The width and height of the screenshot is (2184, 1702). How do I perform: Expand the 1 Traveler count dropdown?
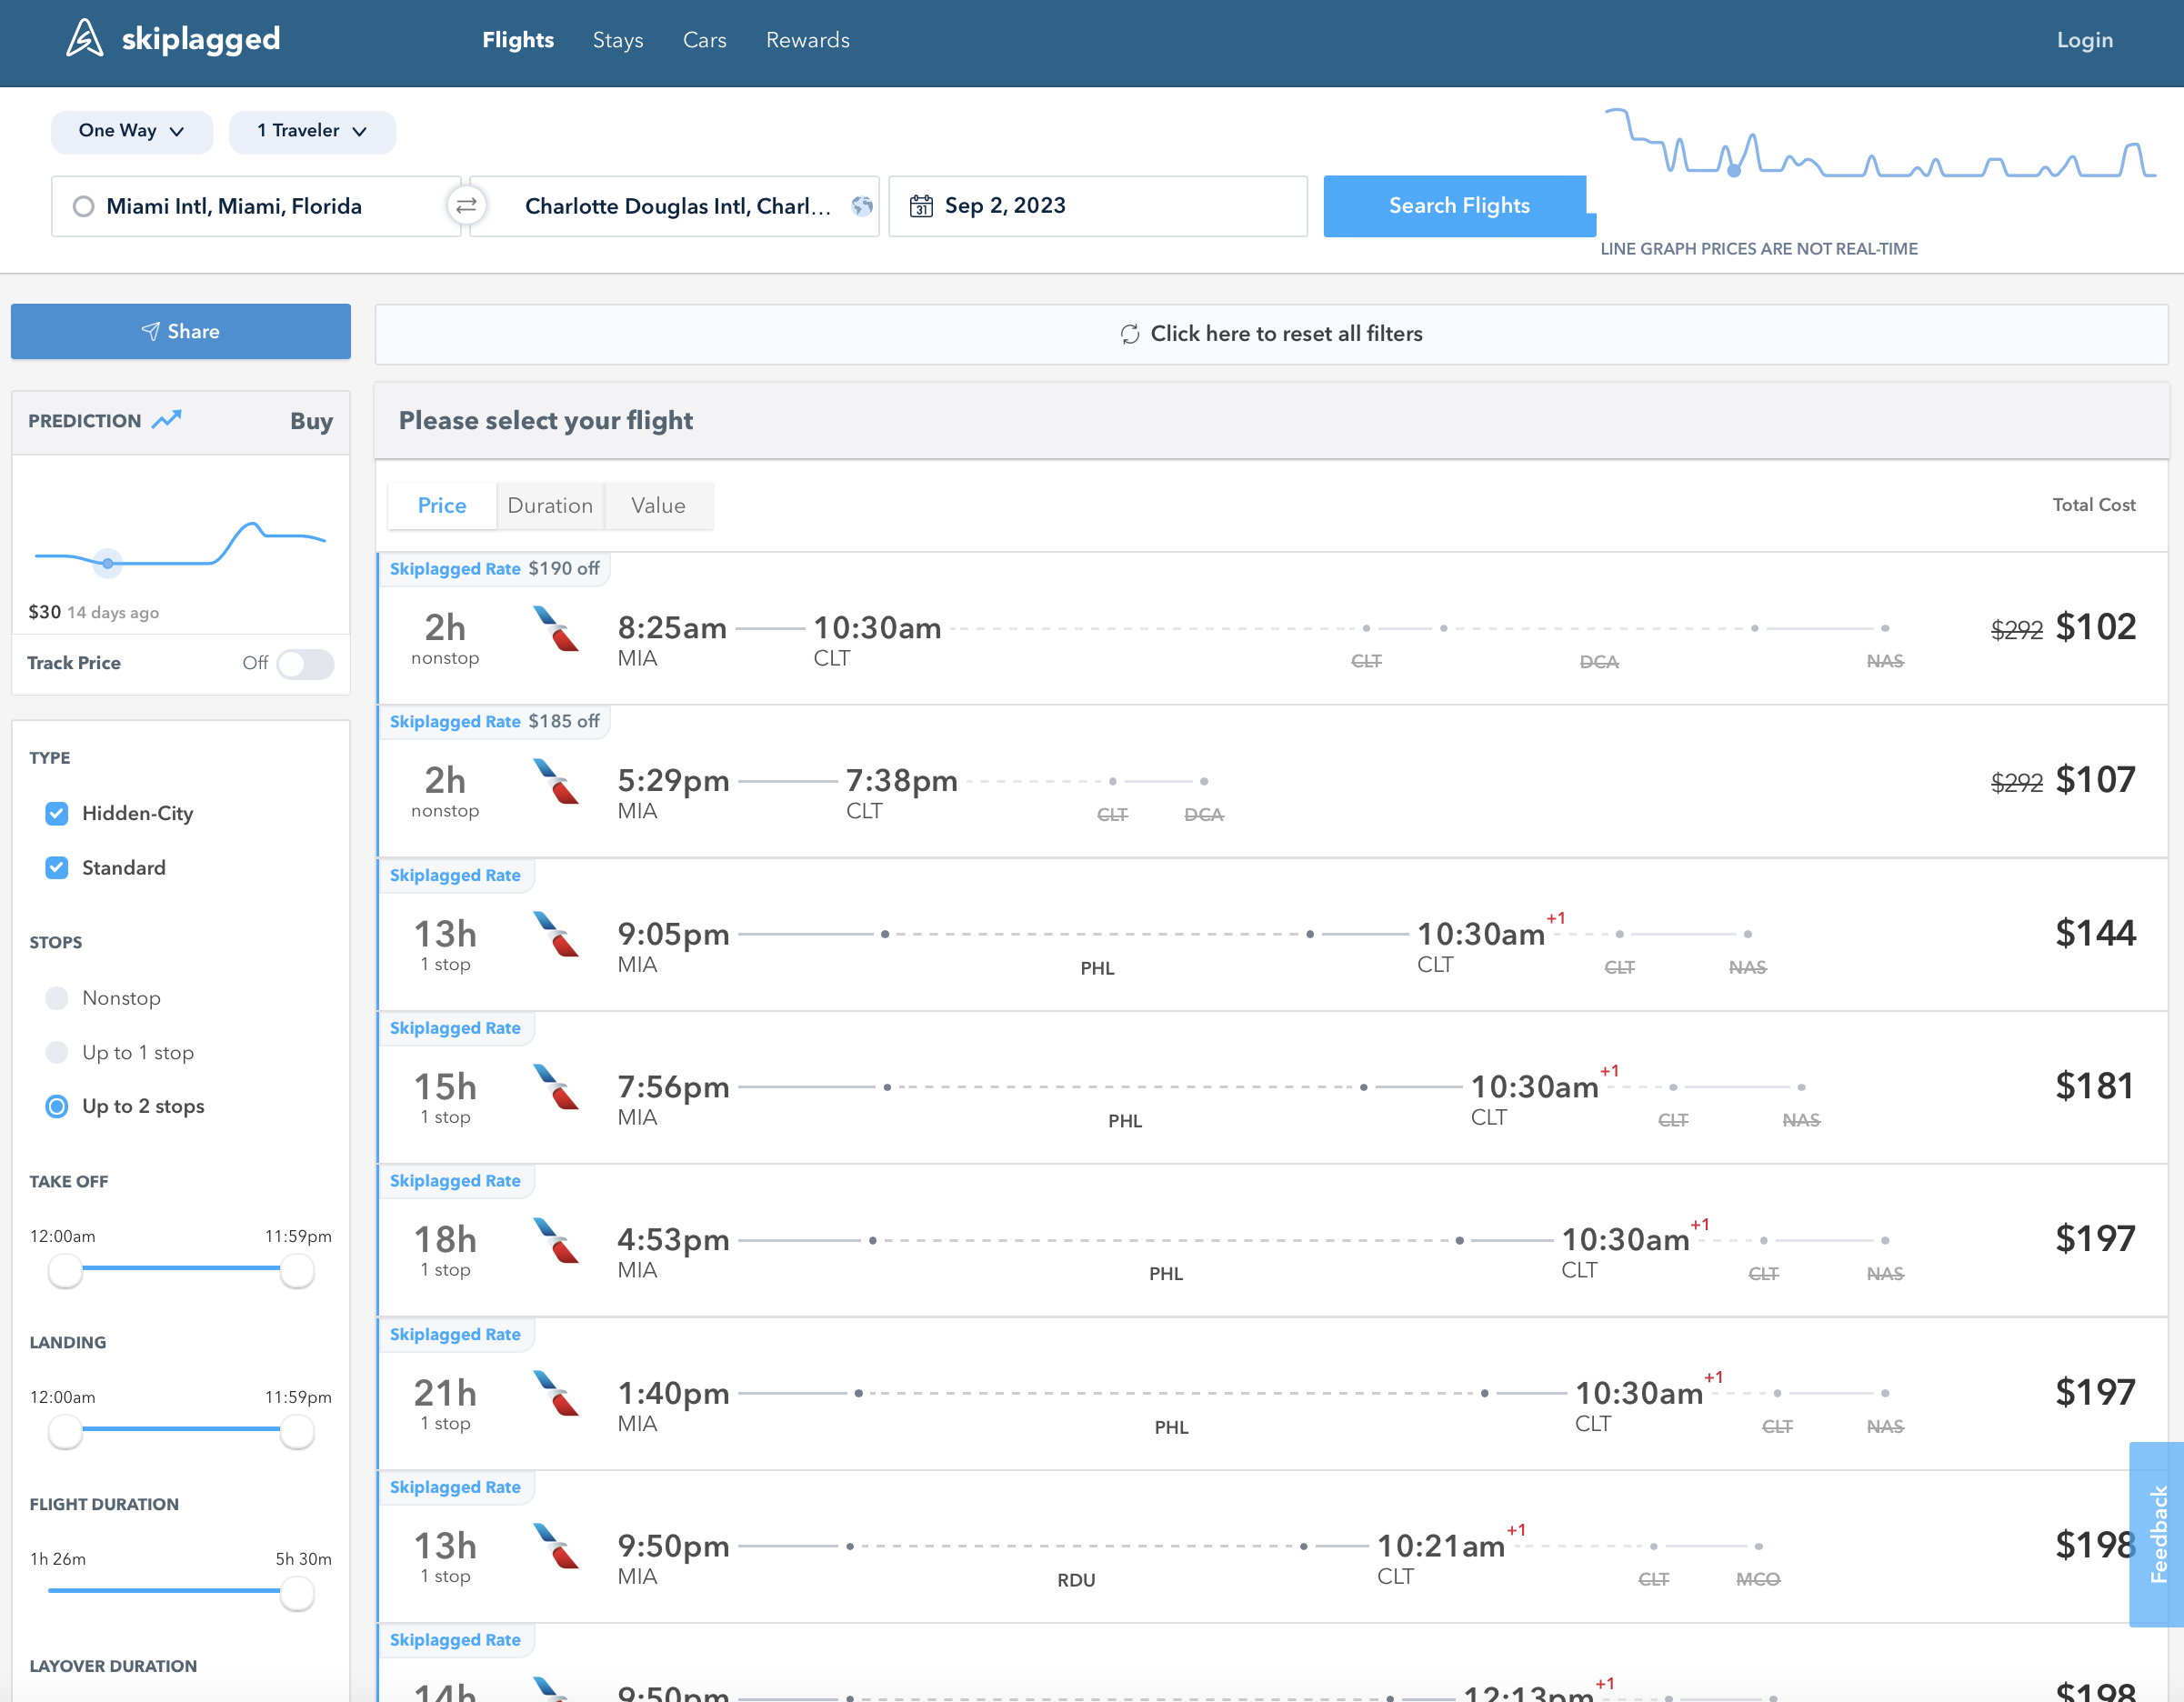312,129
